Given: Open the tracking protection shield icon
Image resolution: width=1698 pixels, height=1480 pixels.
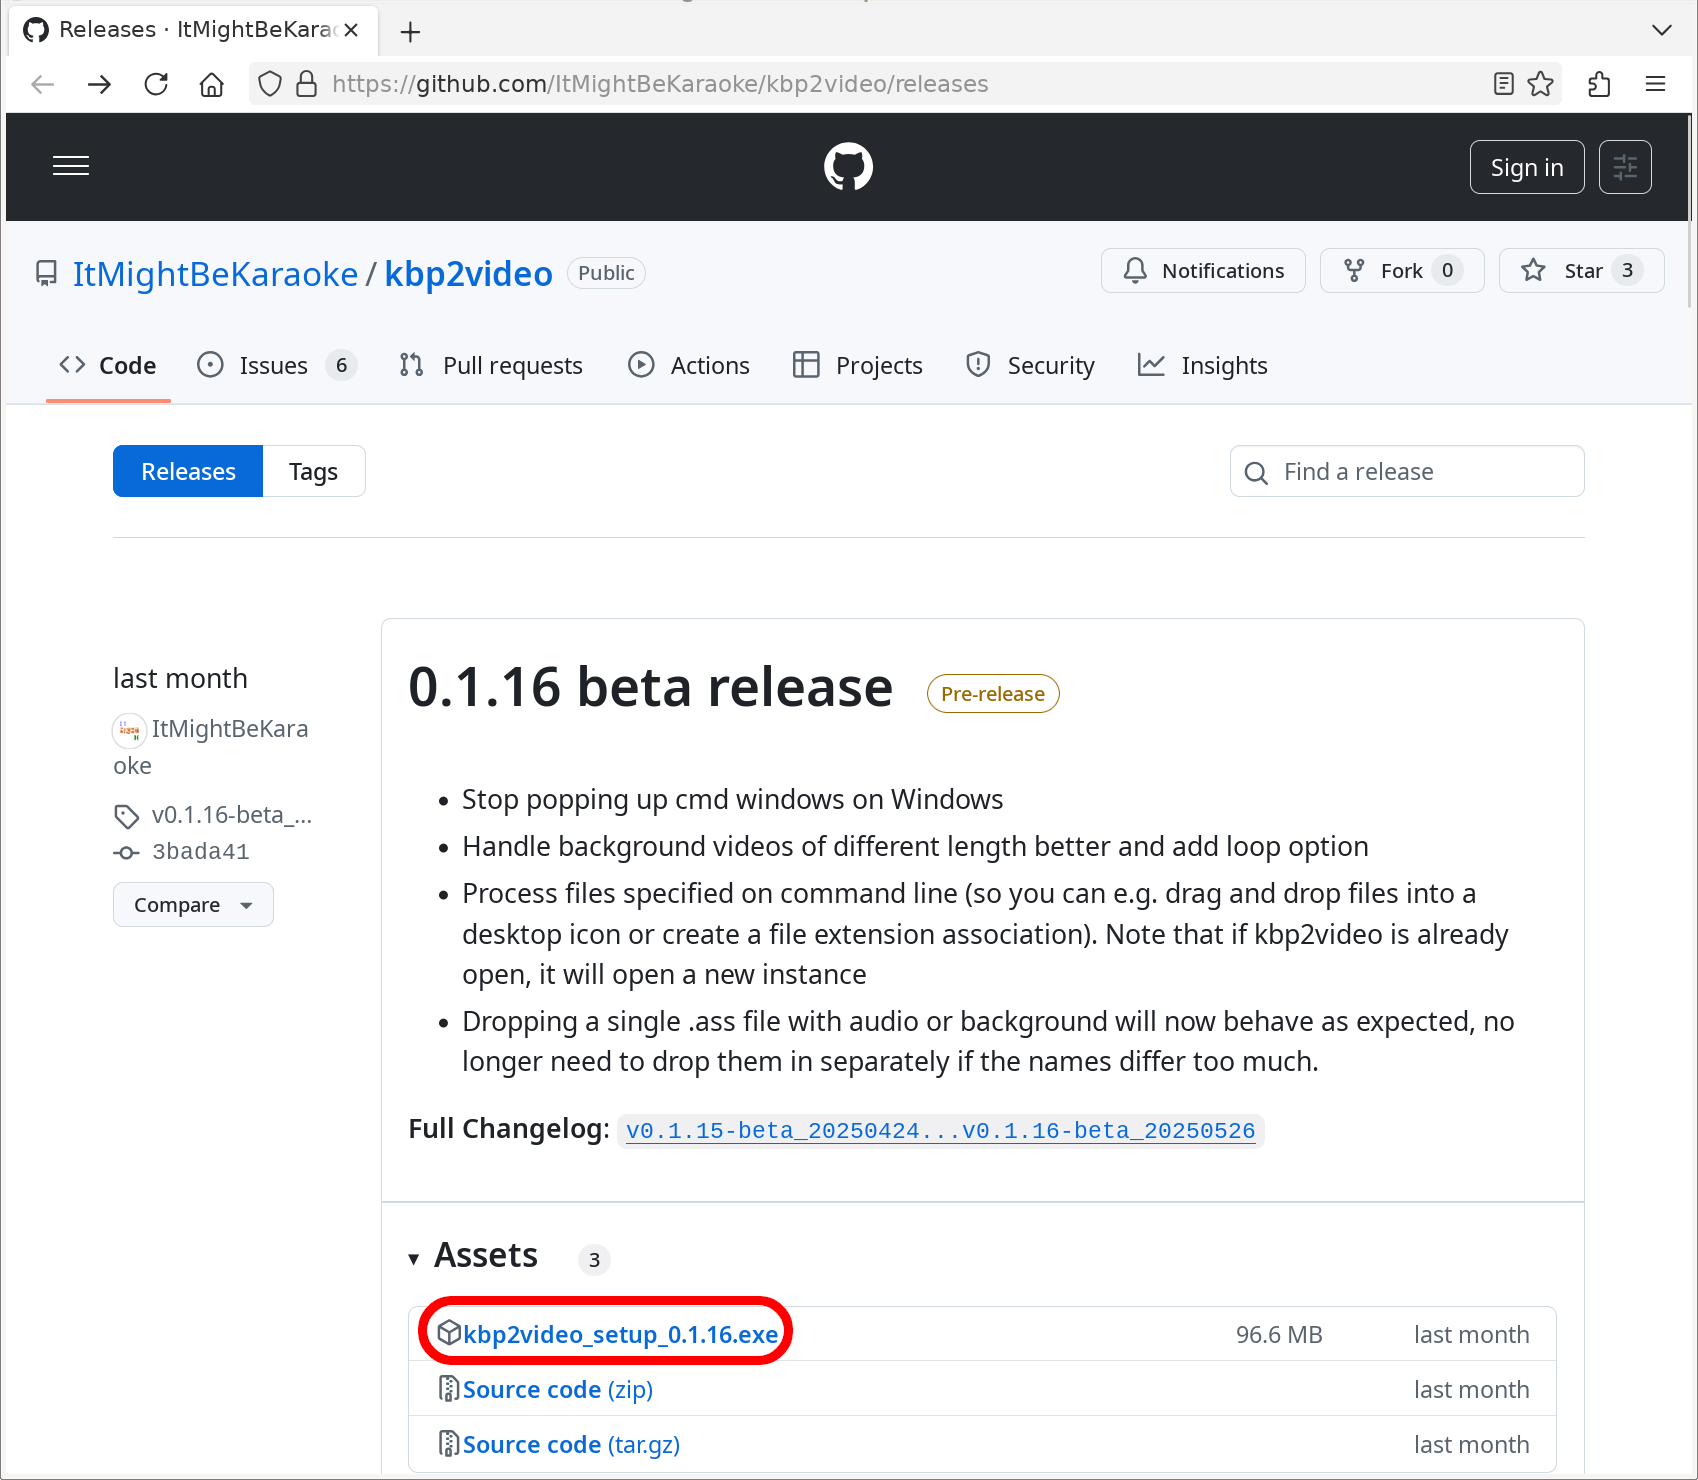Looking at the screenshot, I should click(270, 84).
